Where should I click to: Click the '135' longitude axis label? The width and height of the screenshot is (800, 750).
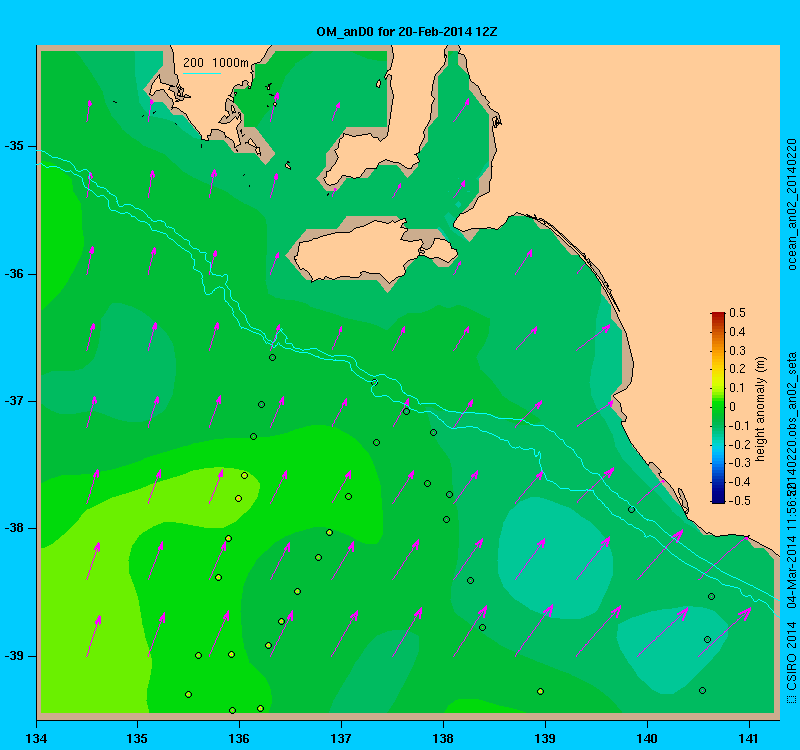pos(137,738)
